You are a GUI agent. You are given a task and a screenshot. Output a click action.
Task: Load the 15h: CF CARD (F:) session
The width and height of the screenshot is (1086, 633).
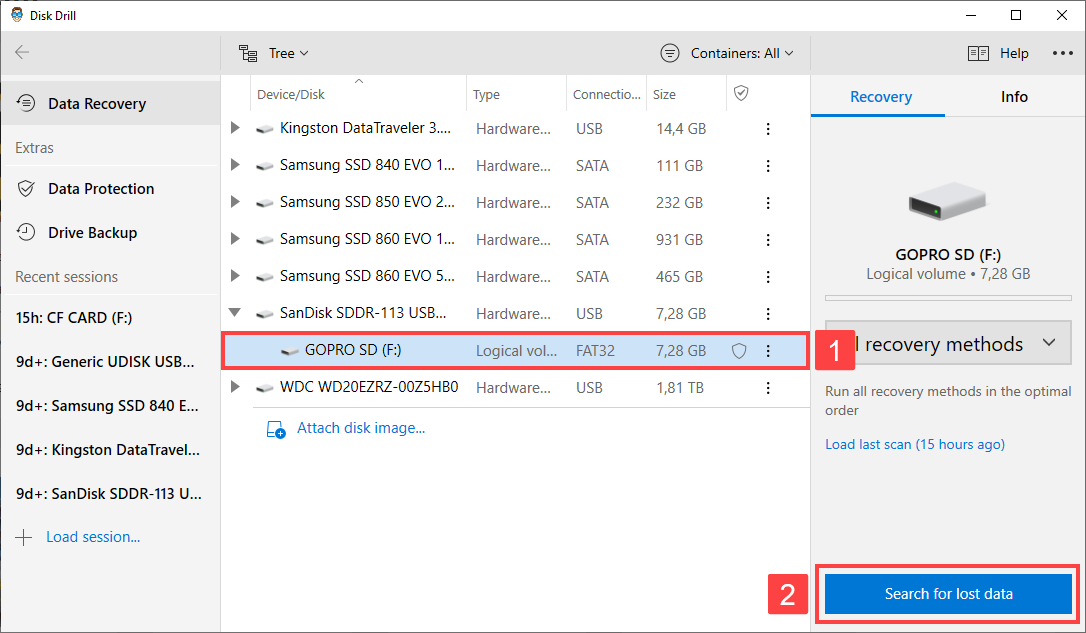(x=73, y=318)
